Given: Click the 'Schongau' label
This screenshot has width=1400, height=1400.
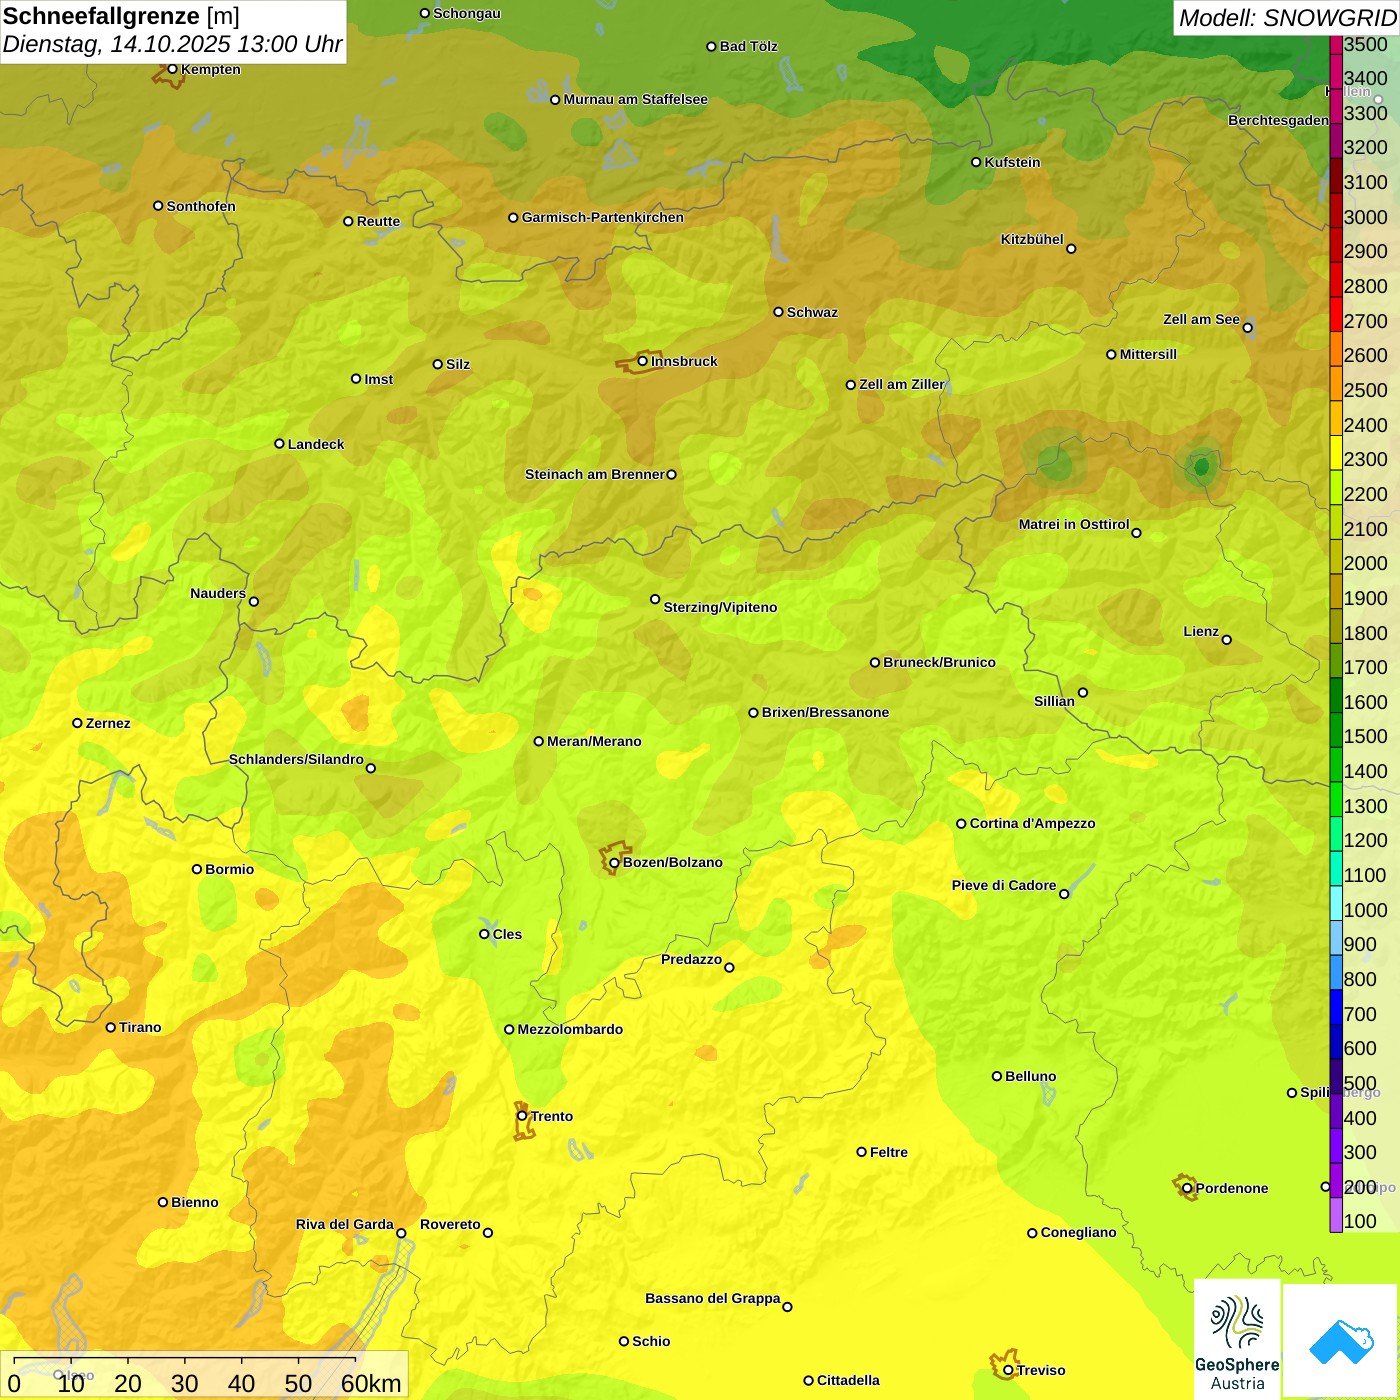Looking at the screenshot, I should click(467, 13).
